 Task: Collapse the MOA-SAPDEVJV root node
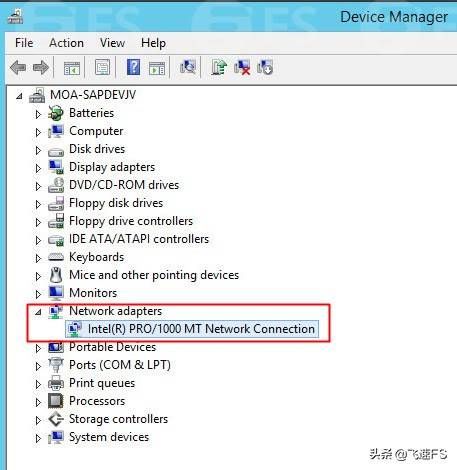(x=19, y=96)
